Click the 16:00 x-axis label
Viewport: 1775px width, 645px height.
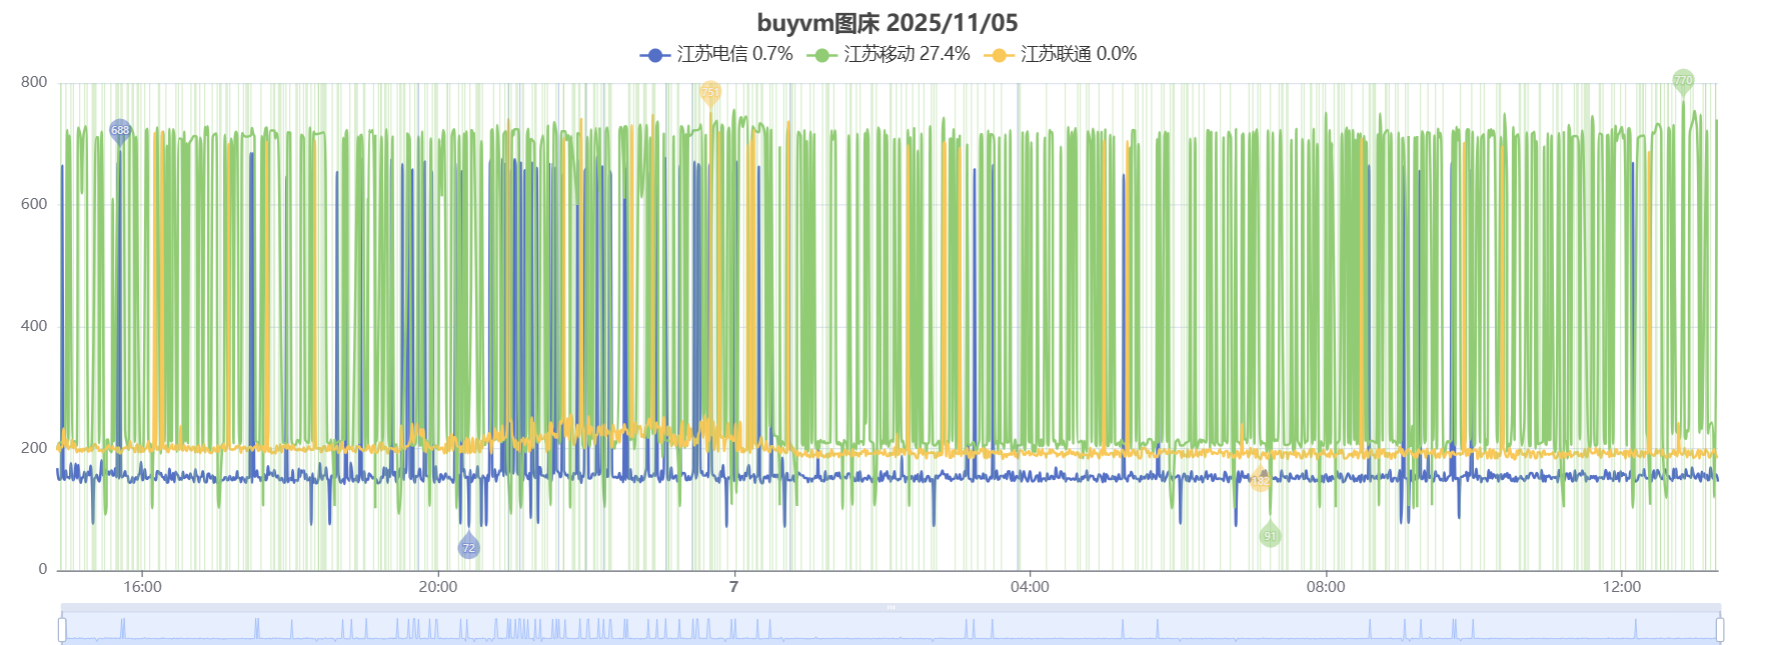tap(142, 587)
